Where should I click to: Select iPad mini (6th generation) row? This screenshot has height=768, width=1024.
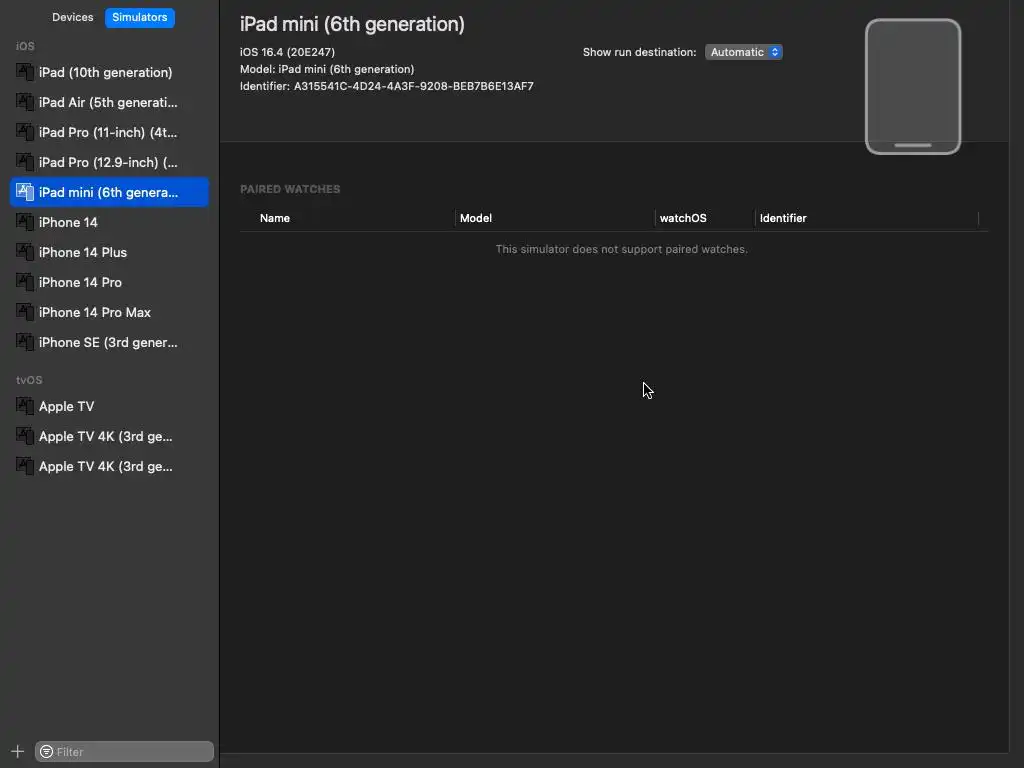point(110,192)
